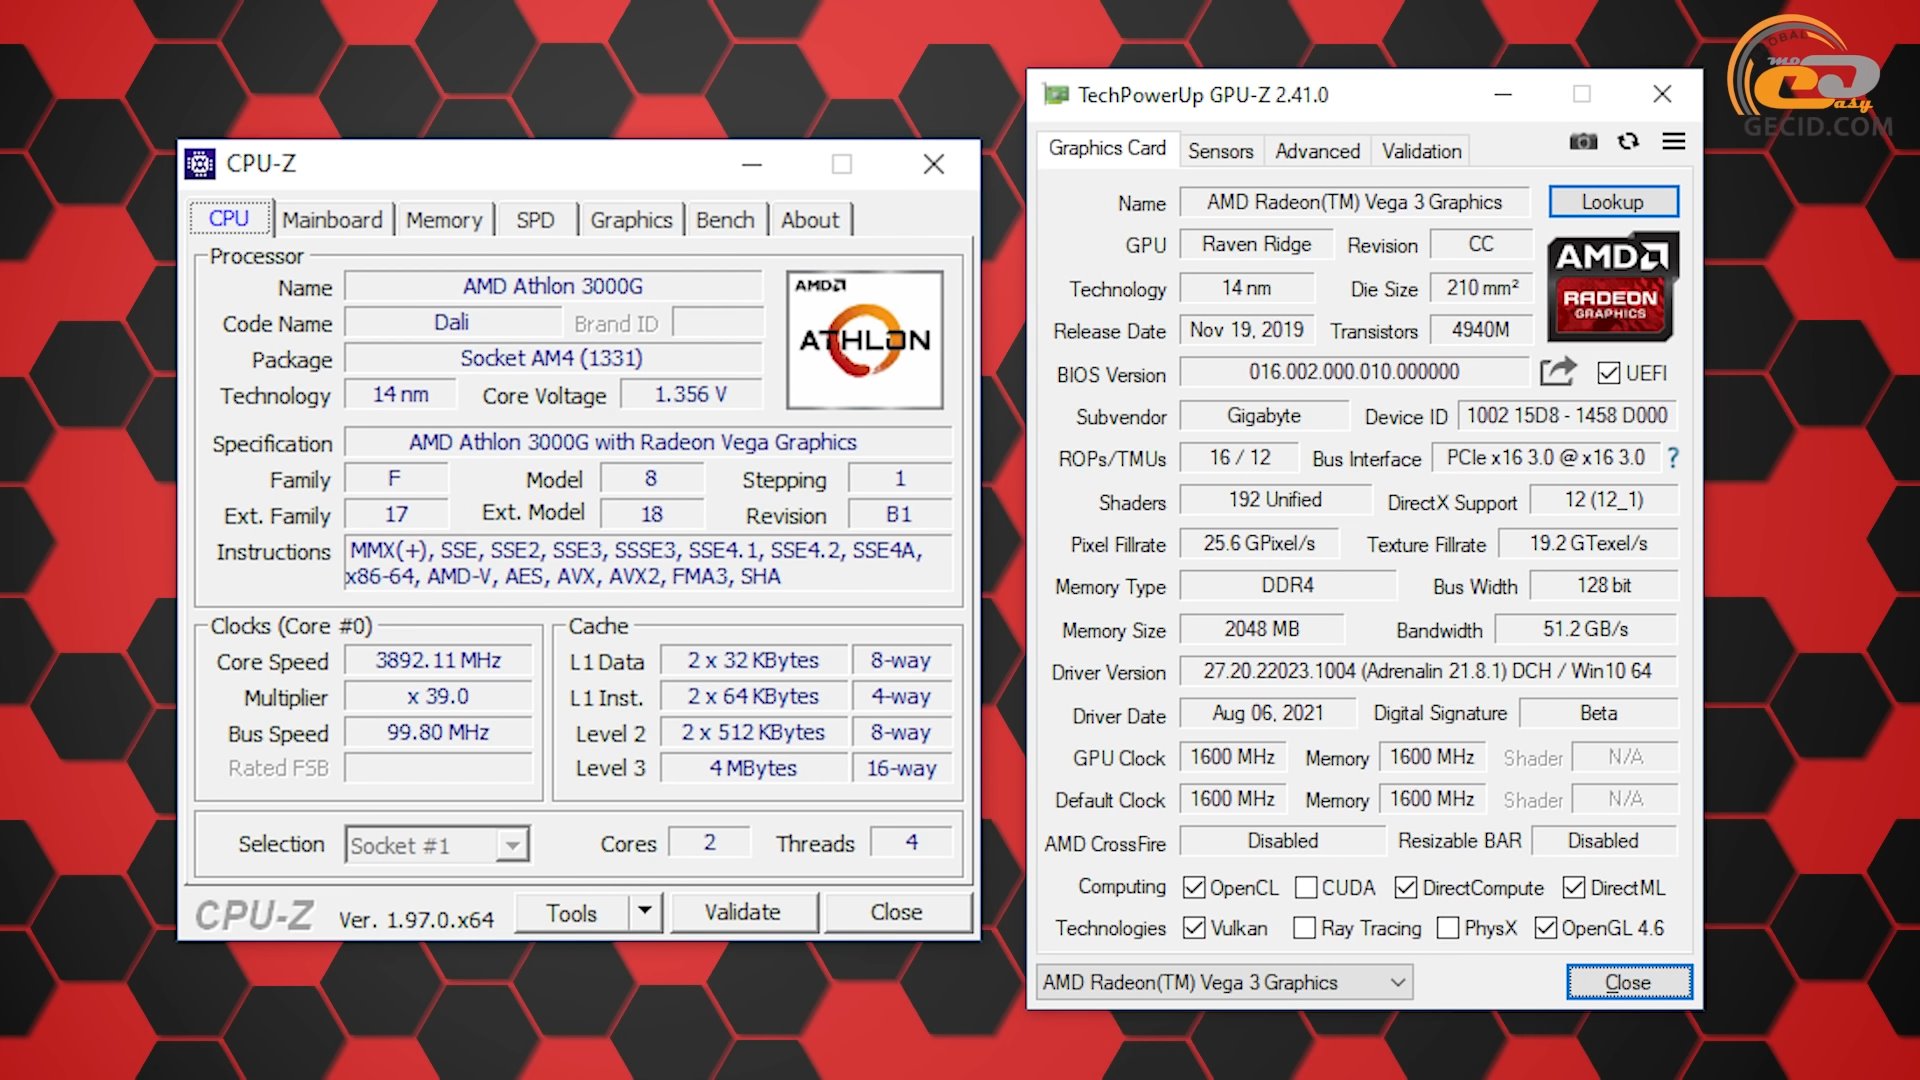Close the GPU-Z window with X
The width and height of the screenshot is (1920, 1080).
point(1662,94)
